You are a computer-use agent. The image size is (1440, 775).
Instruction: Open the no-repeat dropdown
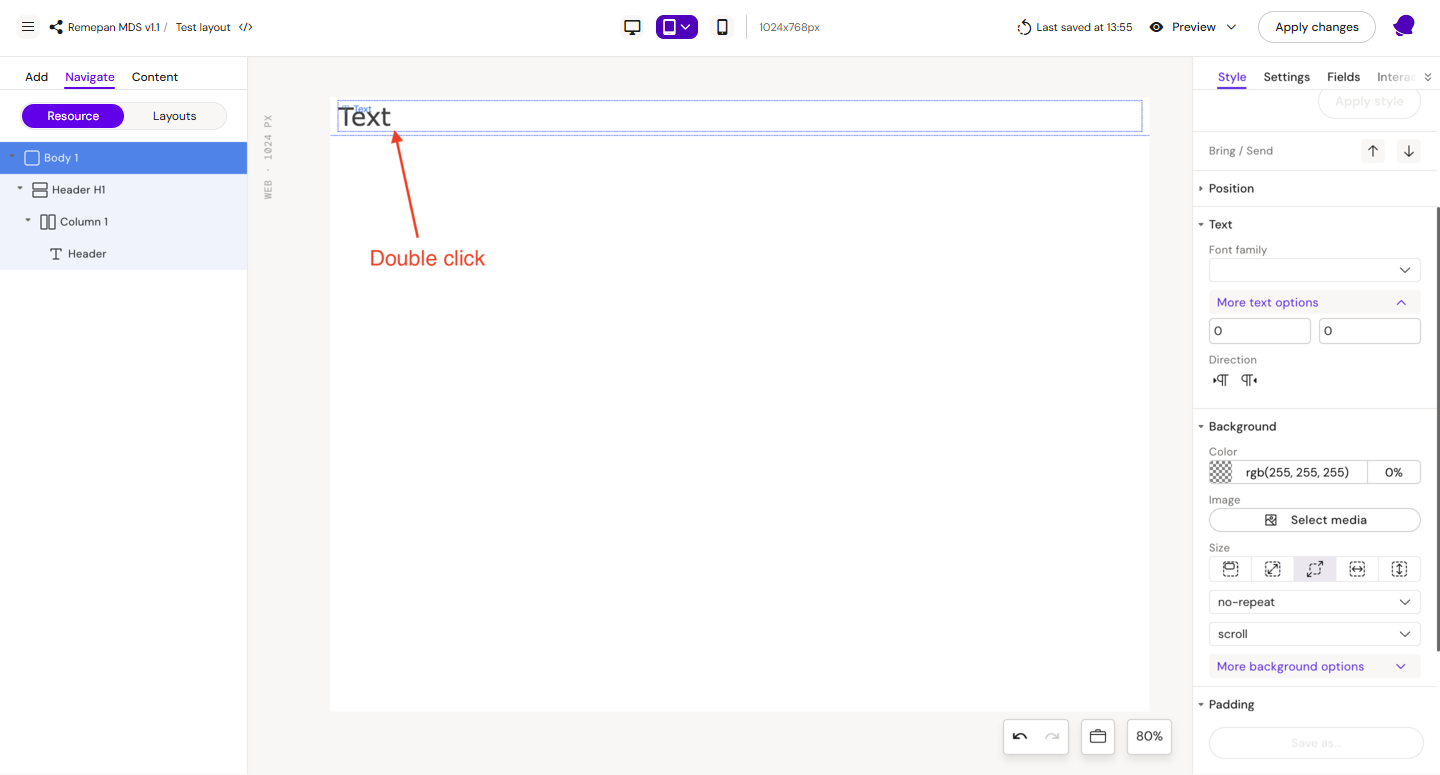[1314, 602]
